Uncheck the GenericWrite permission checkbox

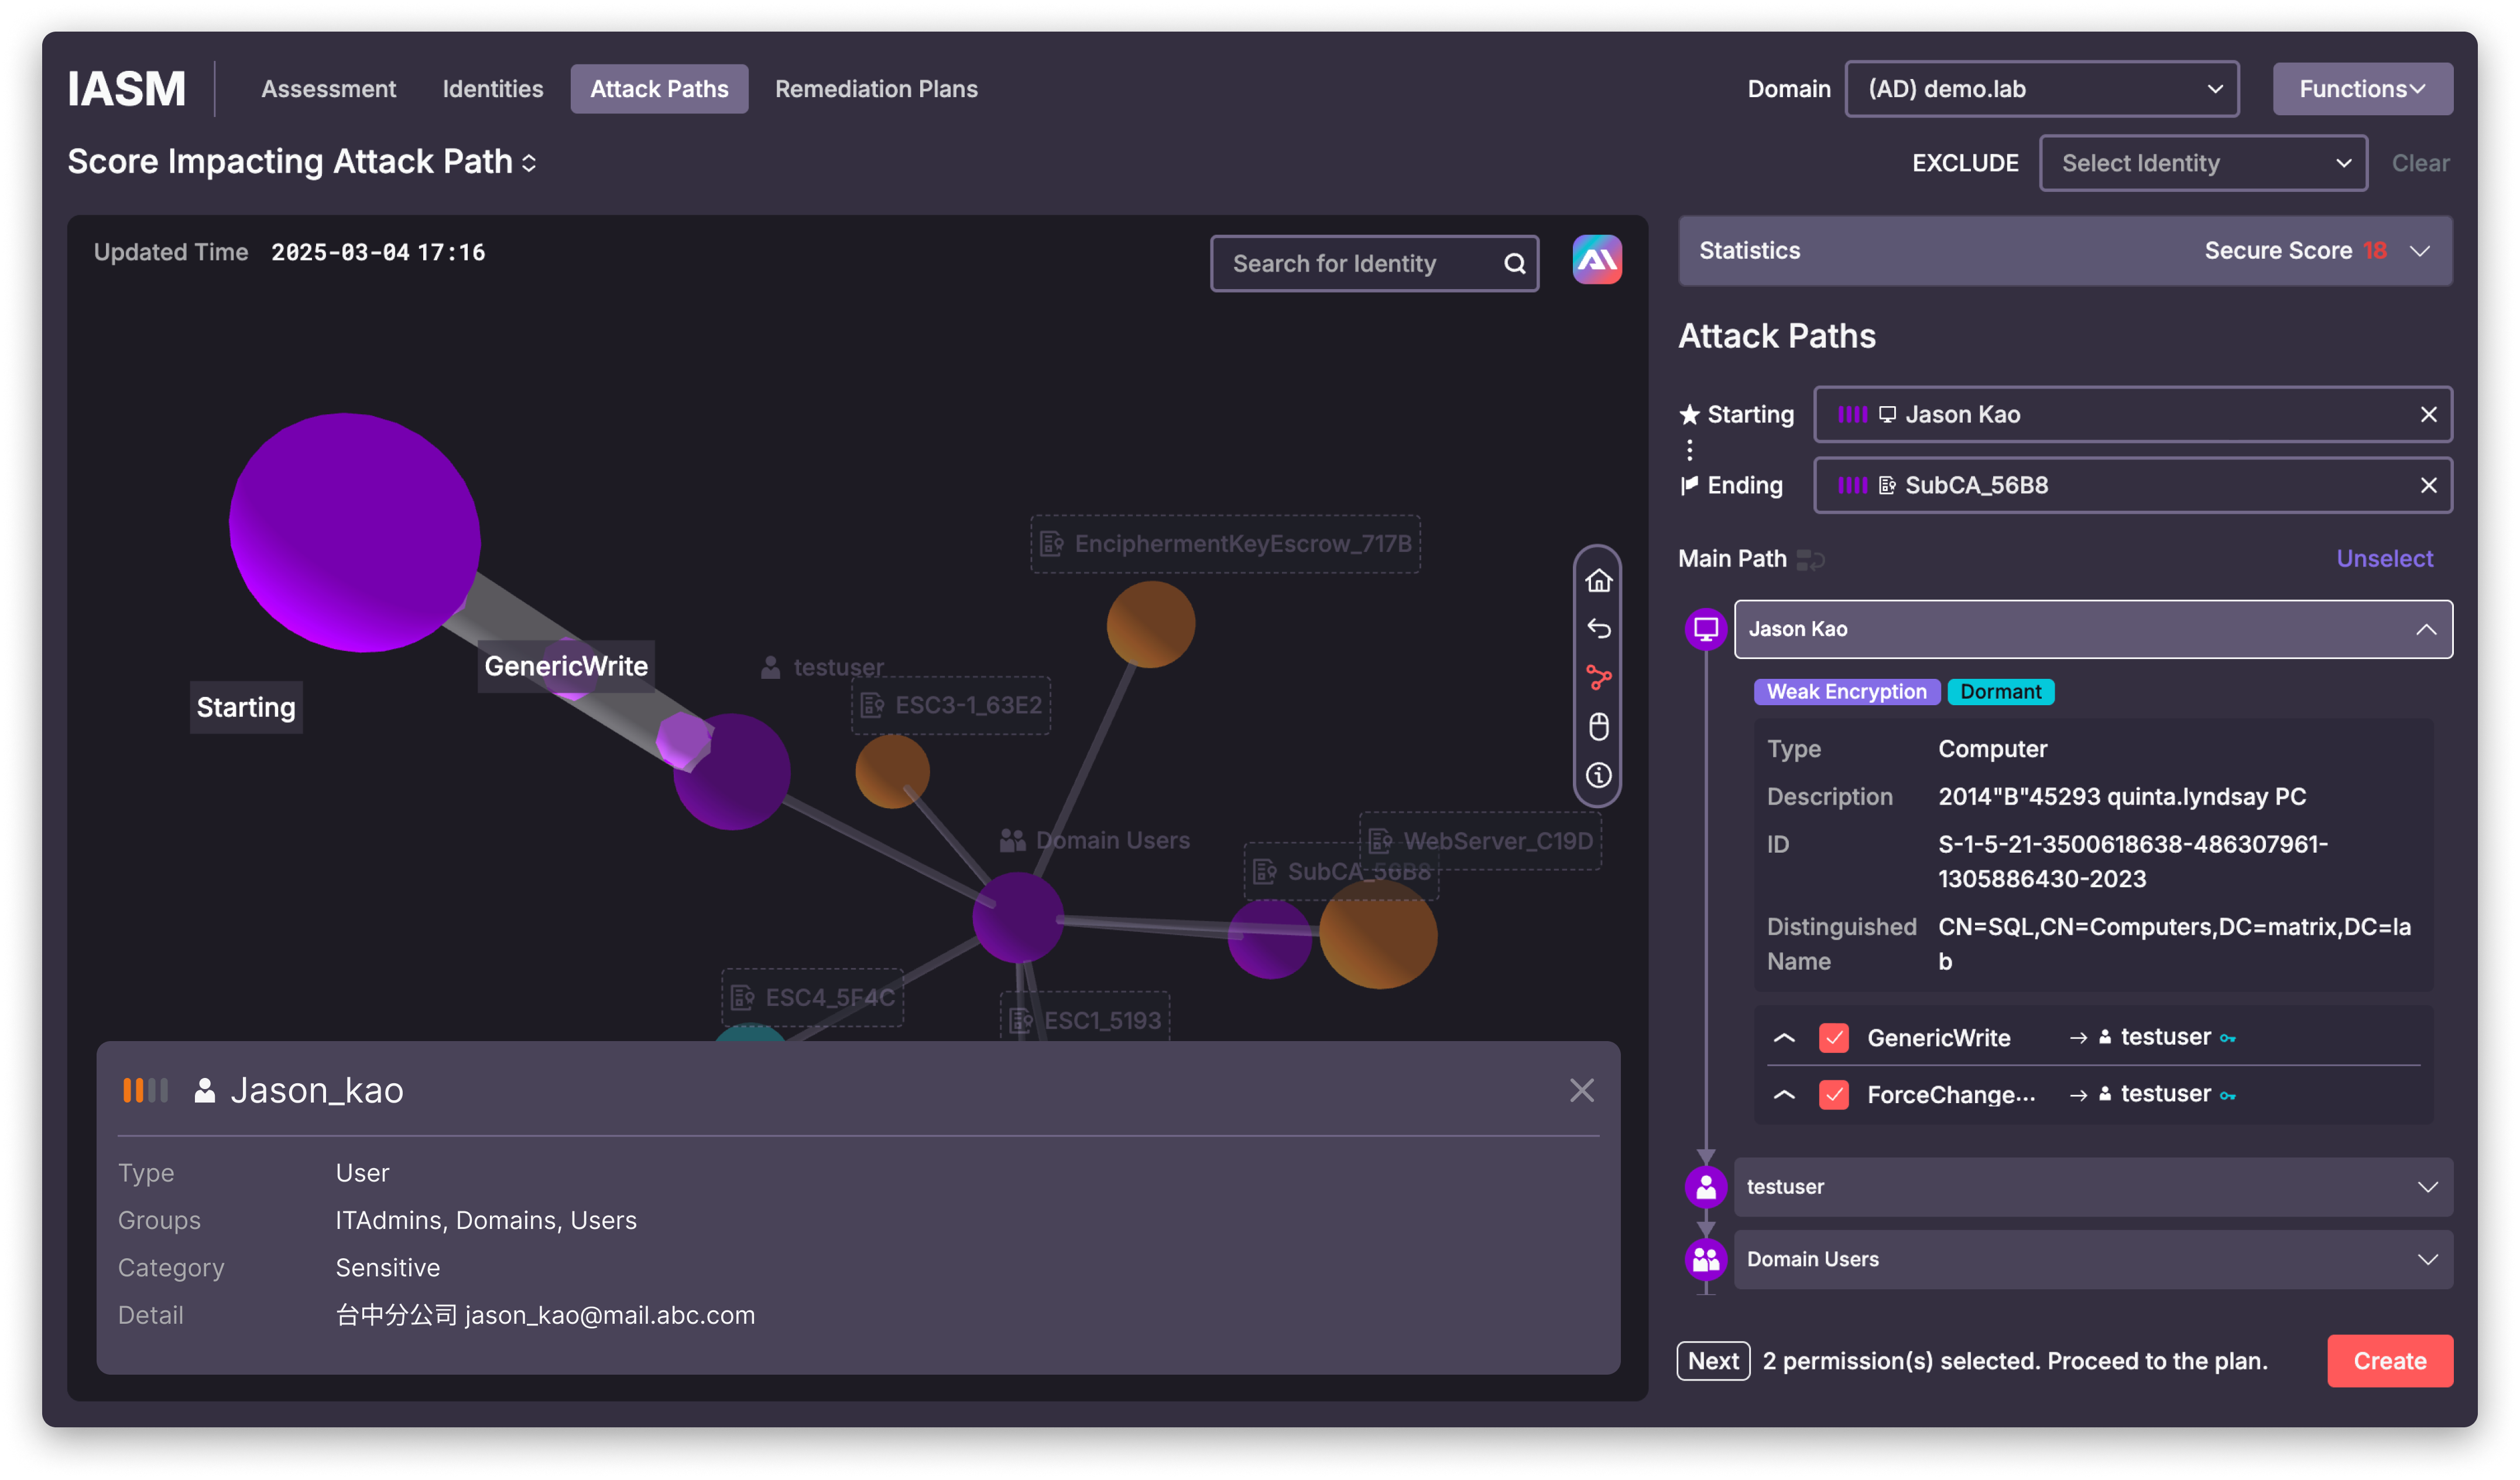click(1834, 1038)
